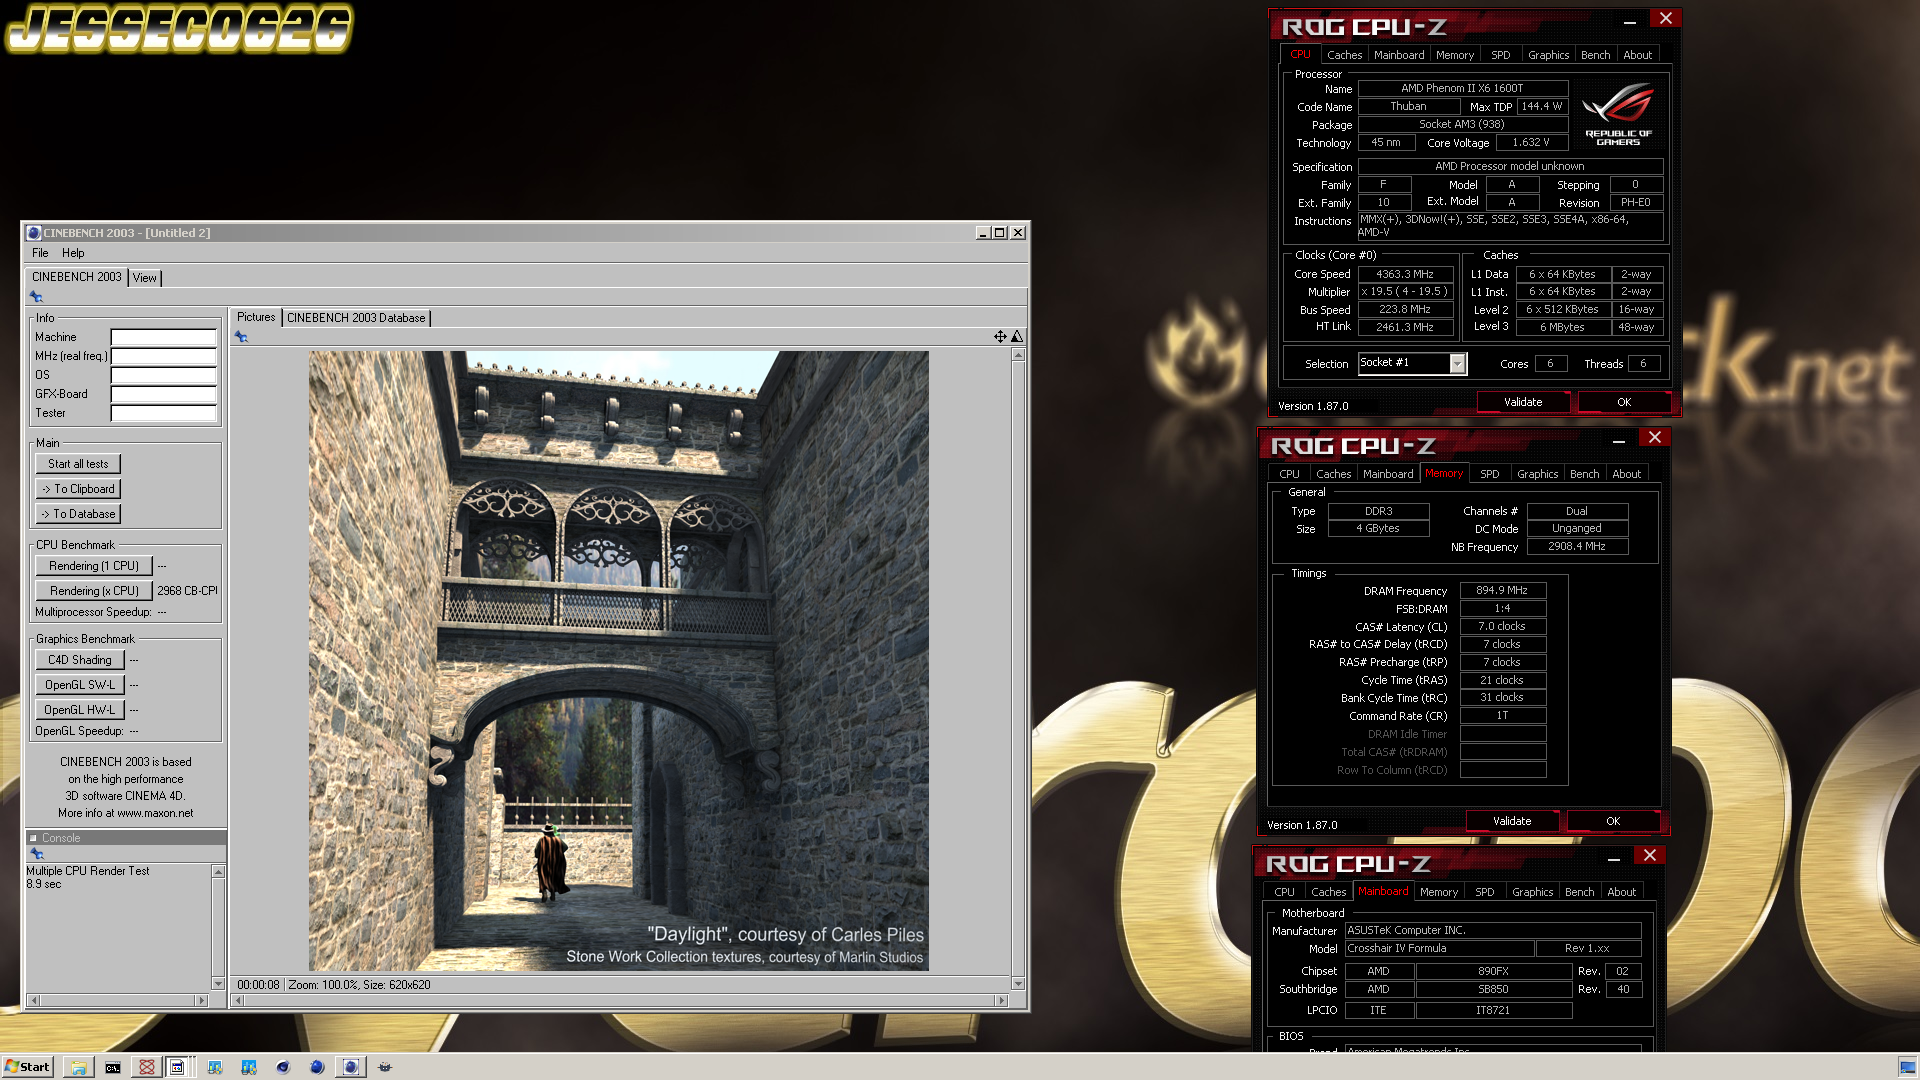Click the Republic of Gamers logo in CPU-Z

click(x=1618, y=113)
